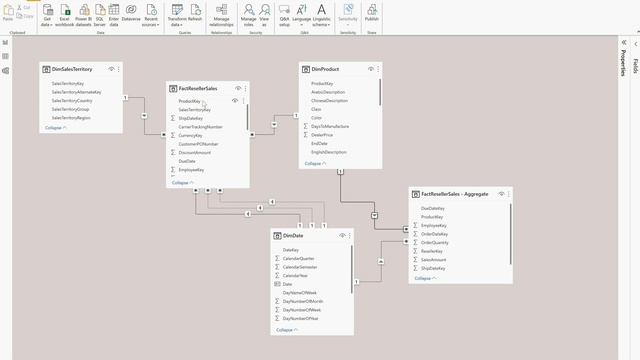Open Transform data dropdown
Viewport: 640px width, 360px height.
(x=177, y=16)
